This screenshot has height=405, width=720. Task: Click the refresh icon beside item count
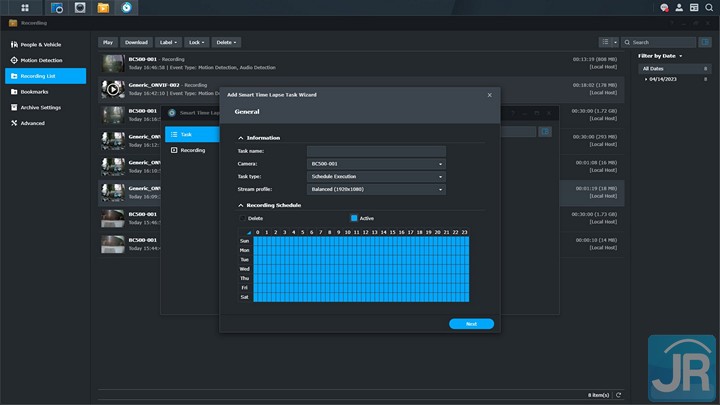tap(618, 395)
